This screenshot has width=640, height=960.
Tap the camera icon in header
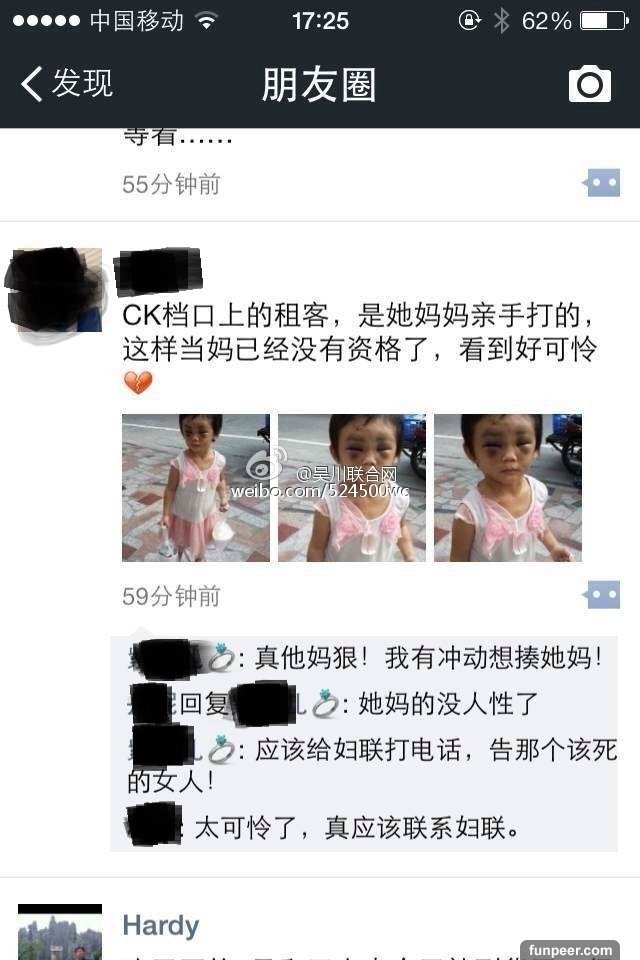(590, 84)
